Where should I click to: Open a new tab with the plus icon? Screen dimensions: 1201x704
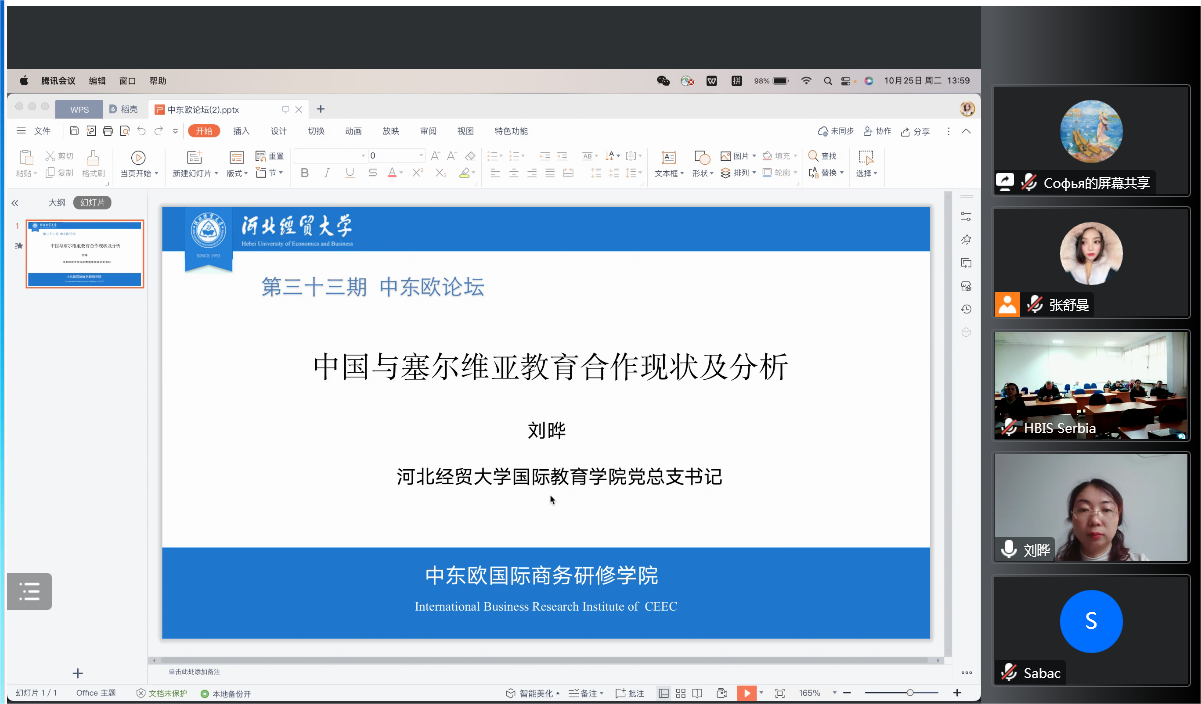click(321, 109)
